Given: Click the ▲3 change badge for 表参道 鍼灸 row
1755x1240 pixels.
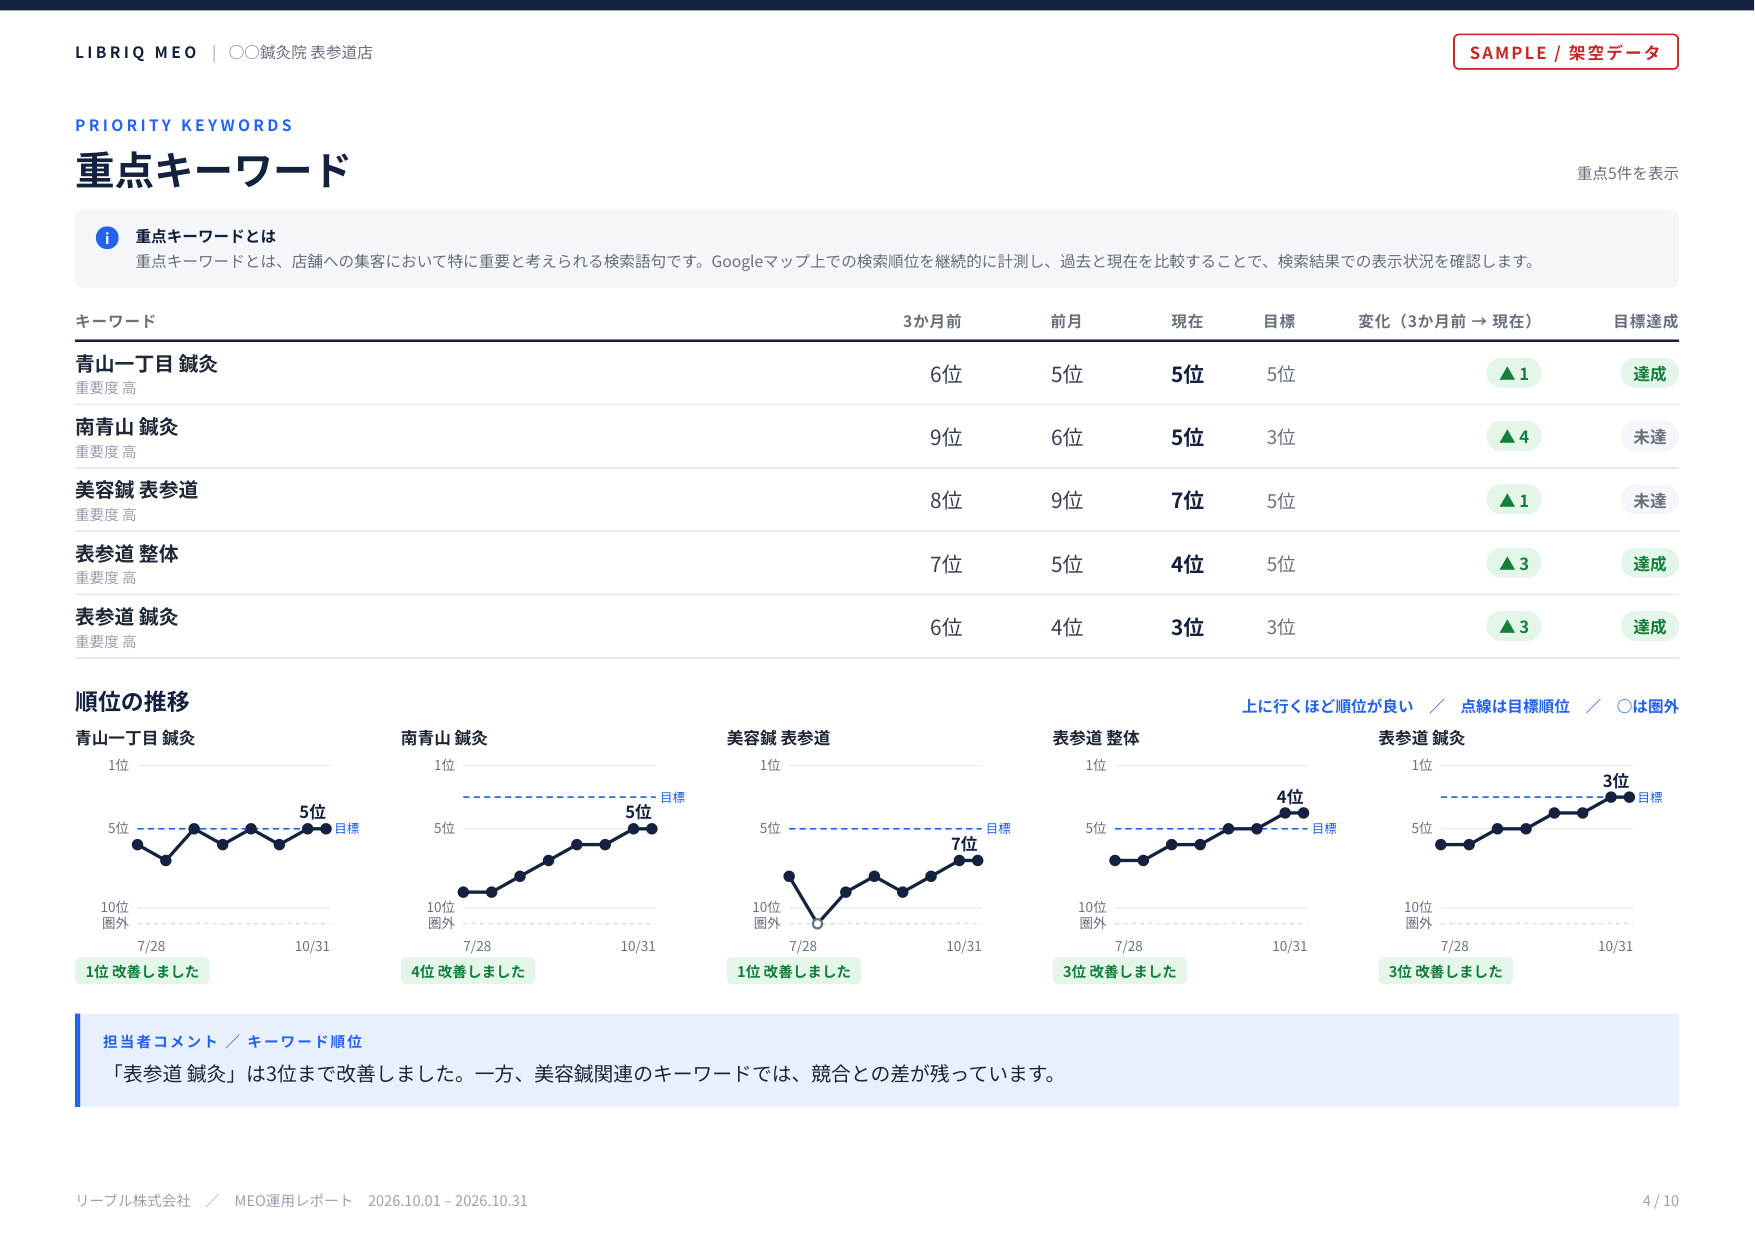Looking at the screenshot, I should click(x=1513, y=627).
